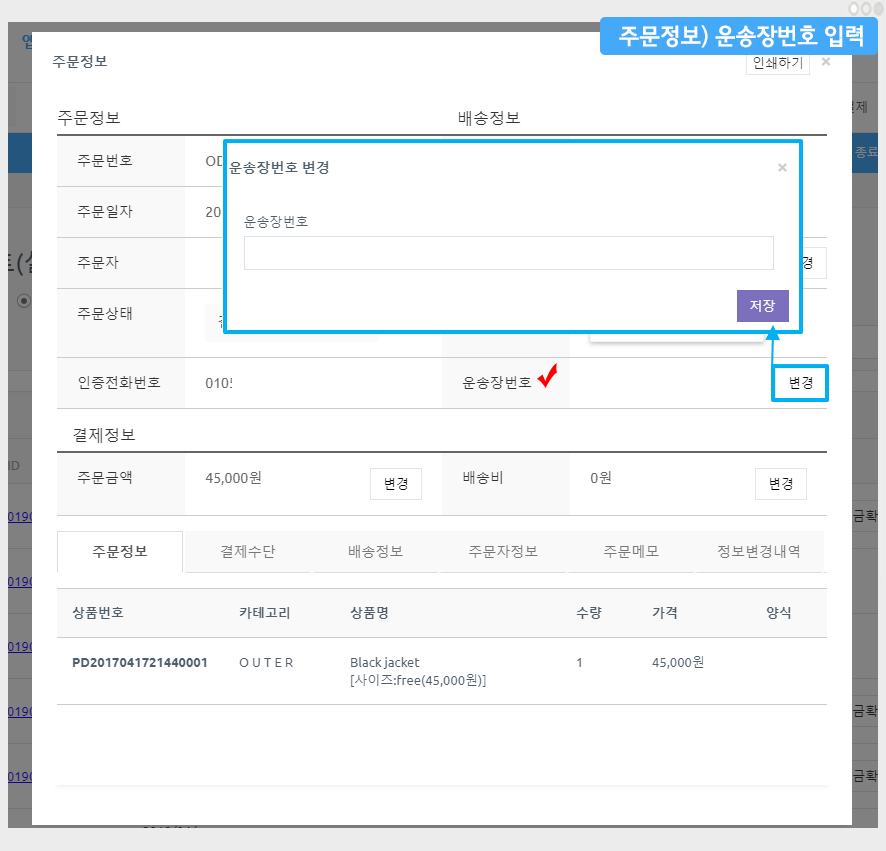Switch to the 결제수단 tab
The height and width of the screenshot is (851, 886).
248,551
